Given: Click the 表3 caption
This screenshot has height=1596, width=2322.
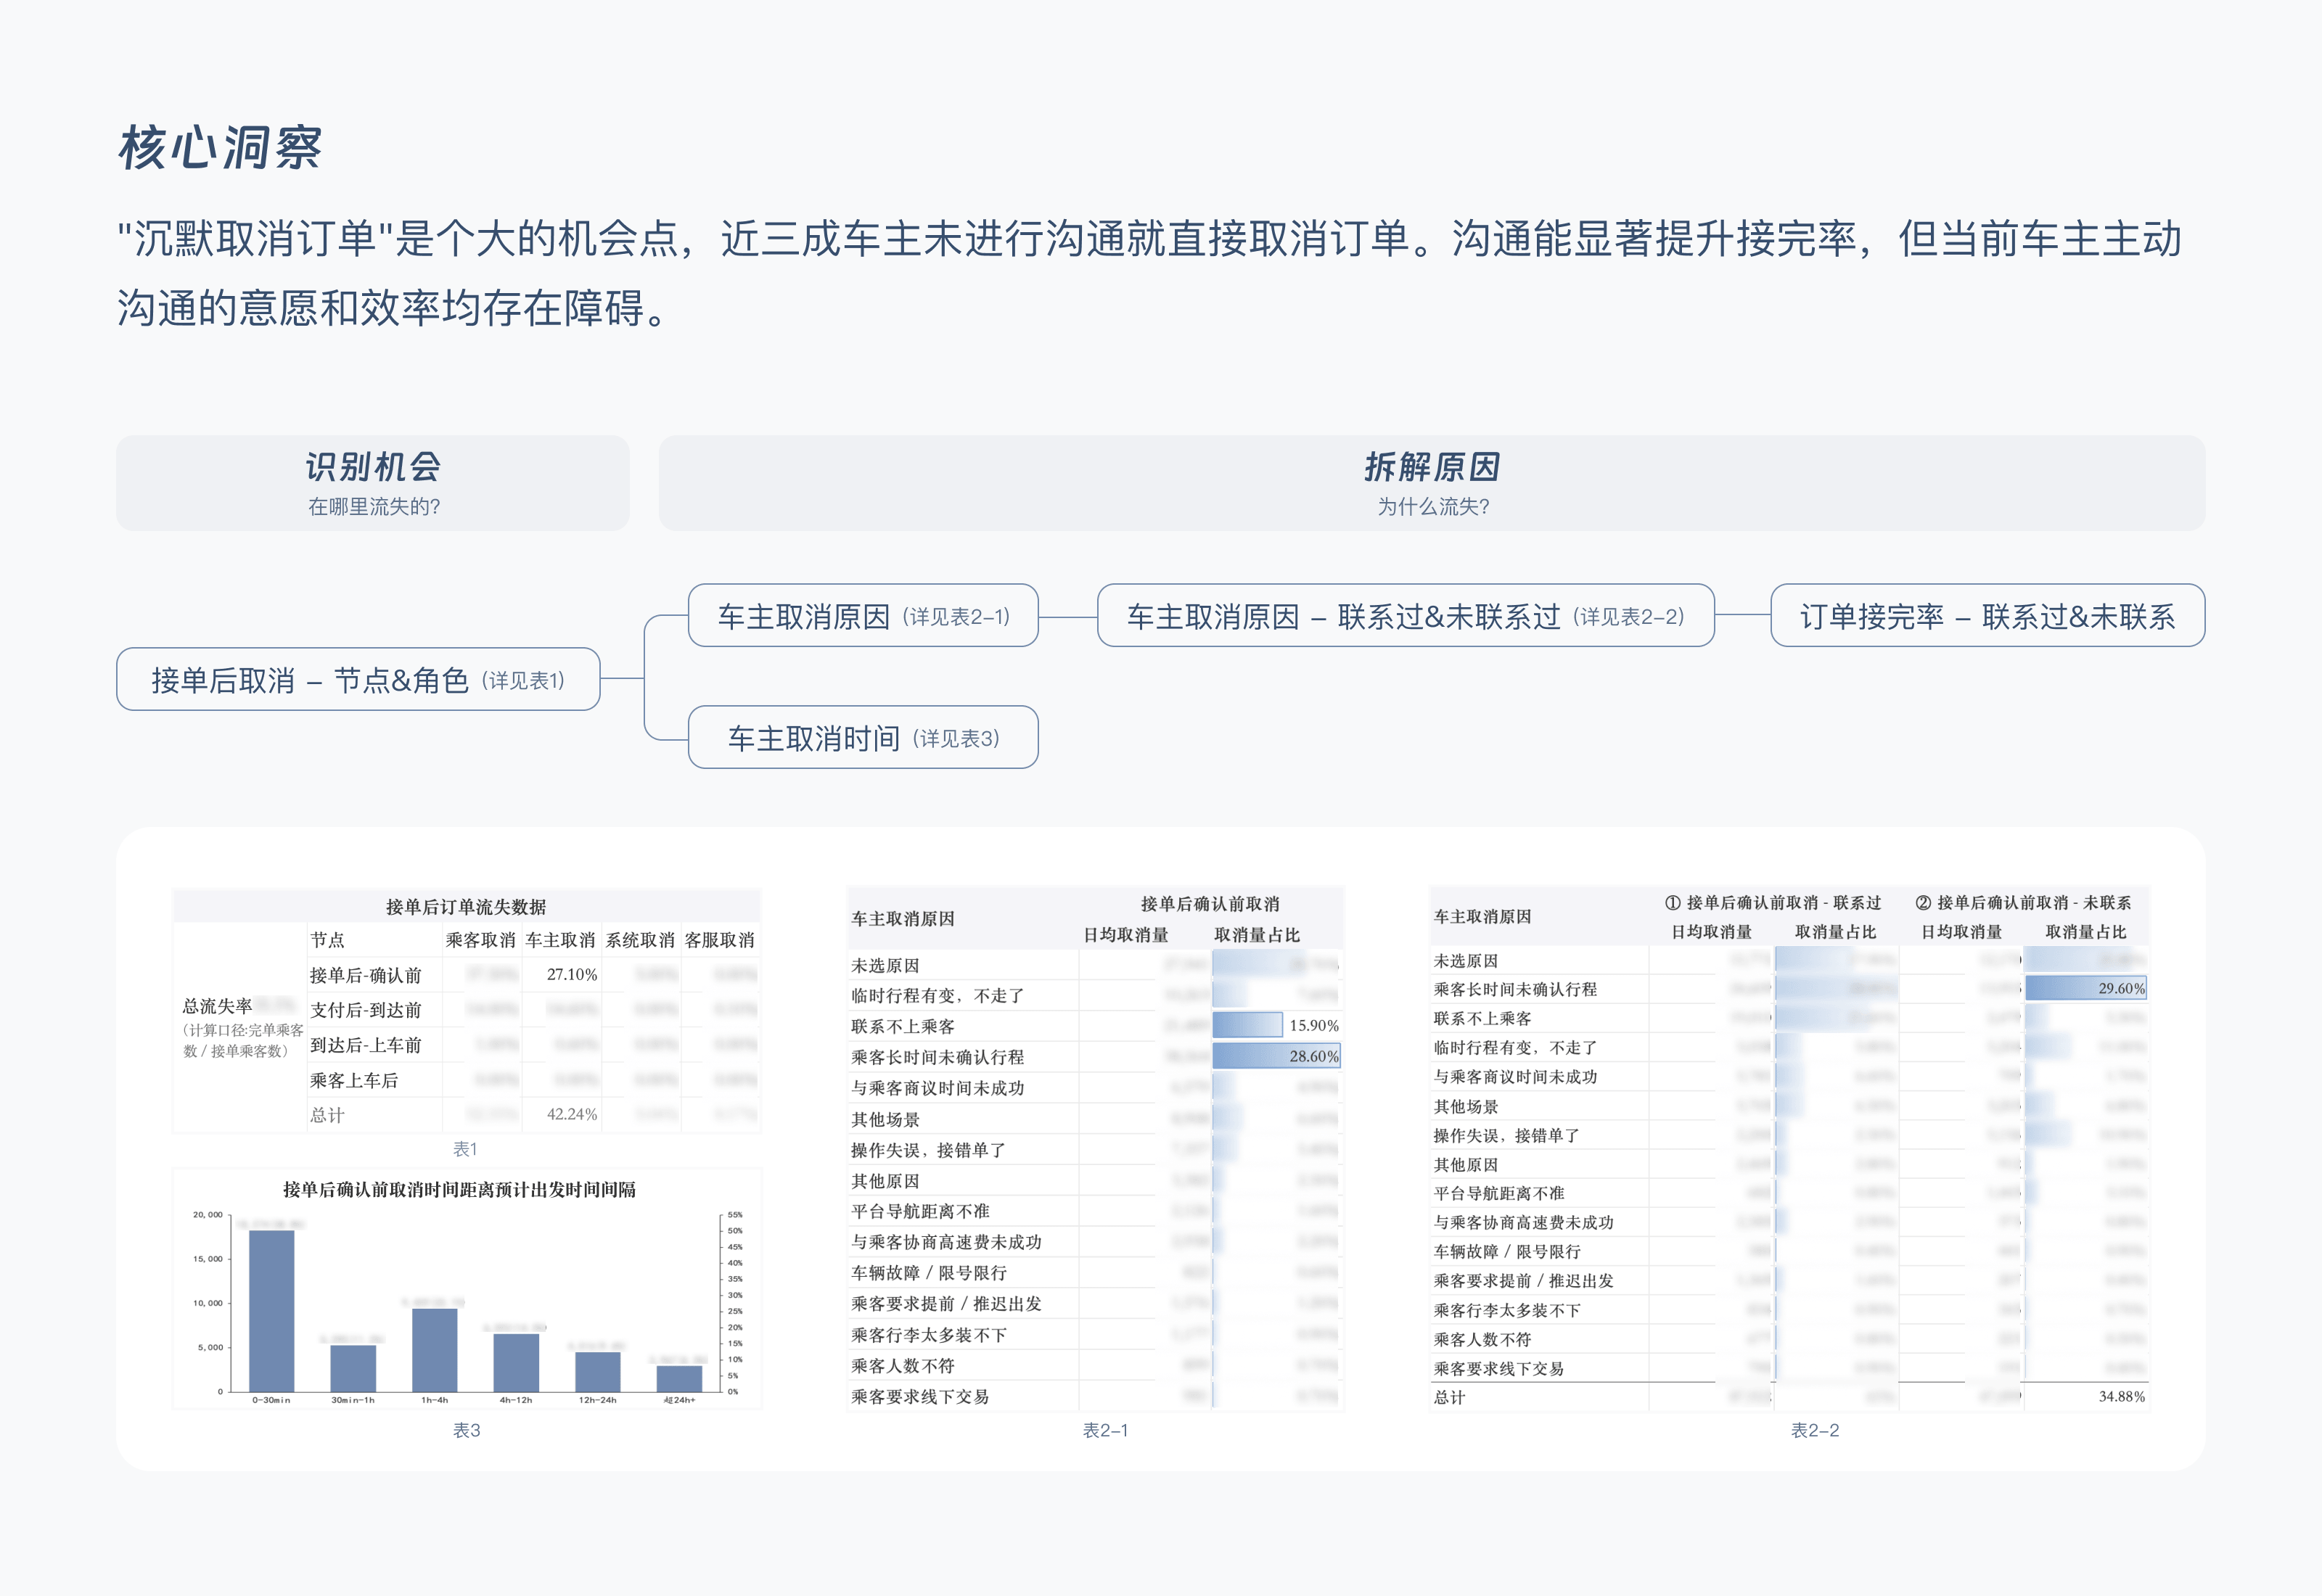Looking at the screenshot, I should tap(466, 1430).
